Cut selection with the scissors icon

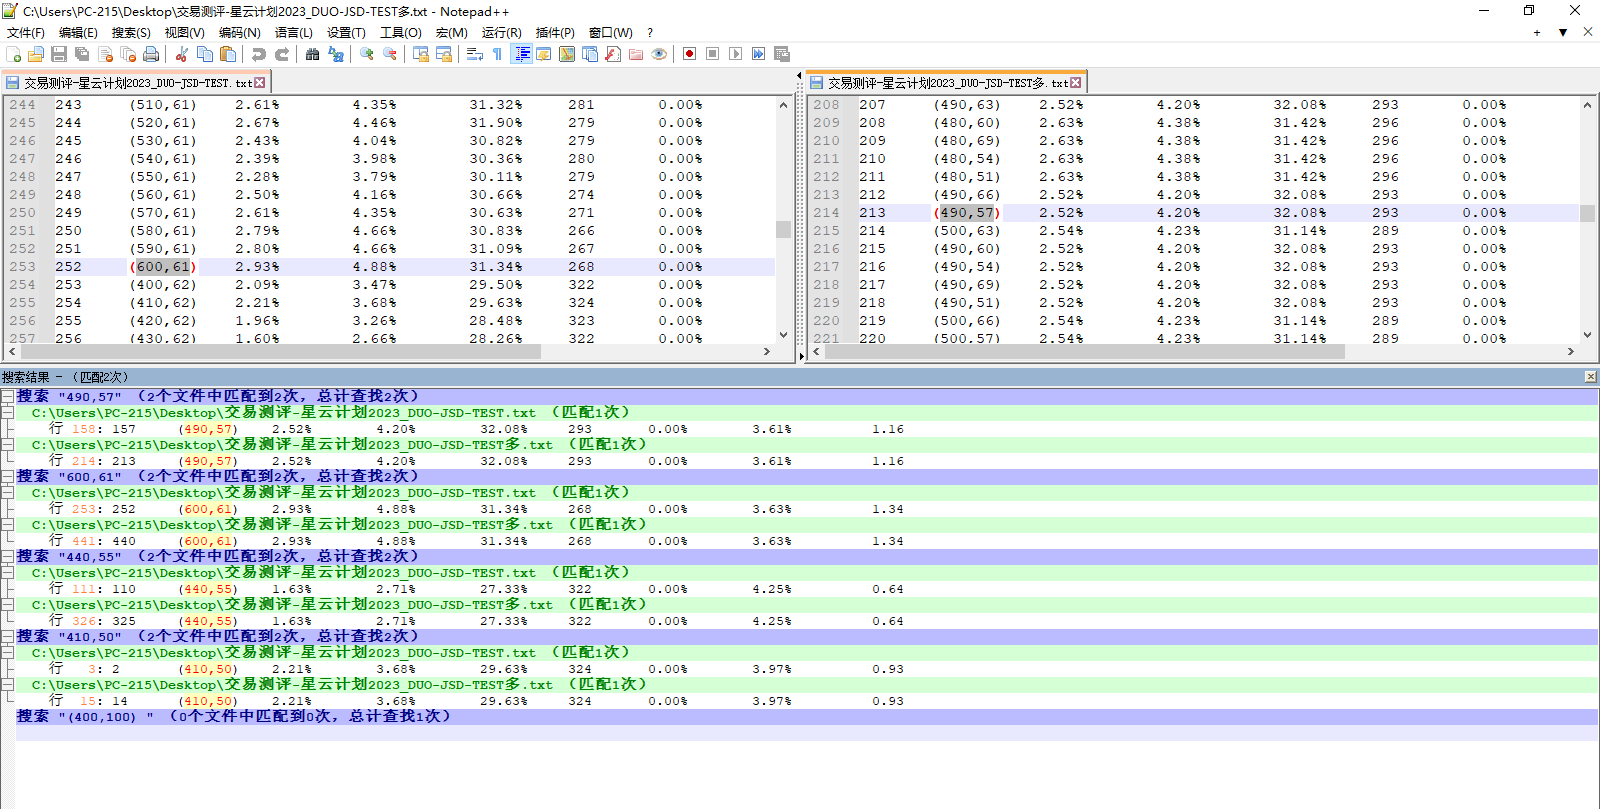tap(182, 54)
